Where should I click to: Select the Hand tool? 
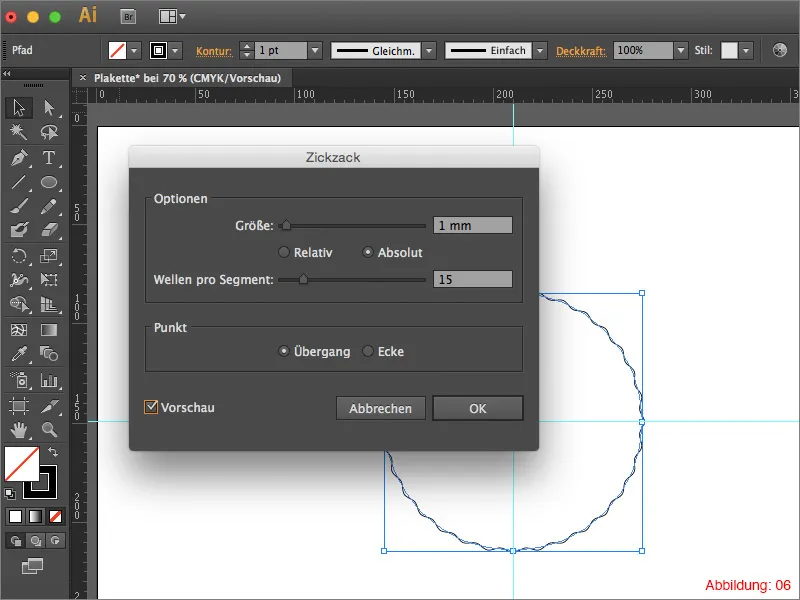pyautogui.click(x=19, y=430)
